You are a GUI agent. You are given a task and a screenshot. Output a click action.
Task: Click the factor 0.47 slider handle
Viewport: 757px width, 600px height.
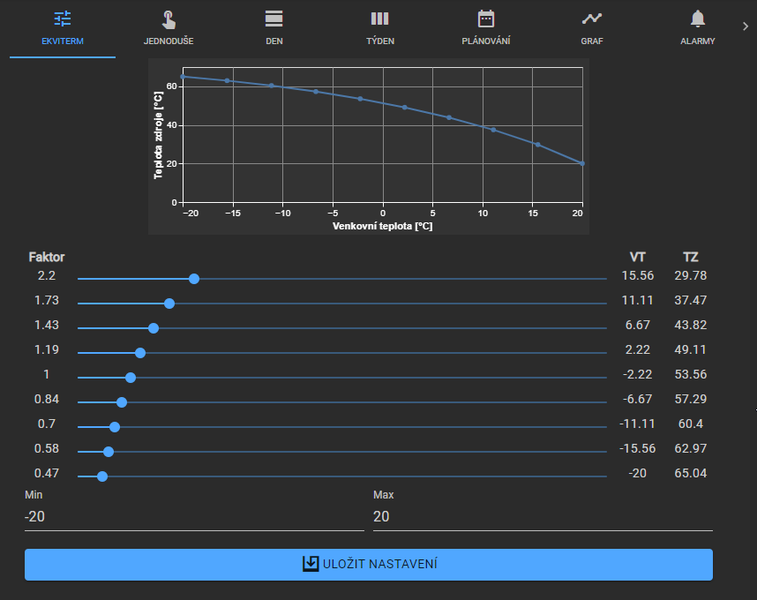[x=102, y=476]
